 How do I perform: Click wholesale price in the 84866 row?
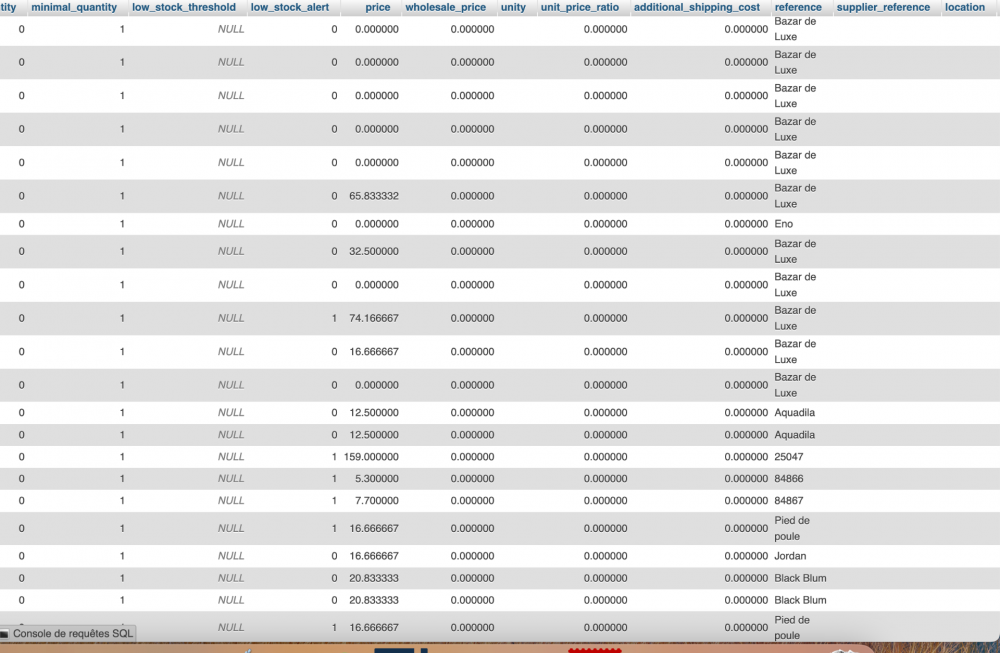pos(472,478)
